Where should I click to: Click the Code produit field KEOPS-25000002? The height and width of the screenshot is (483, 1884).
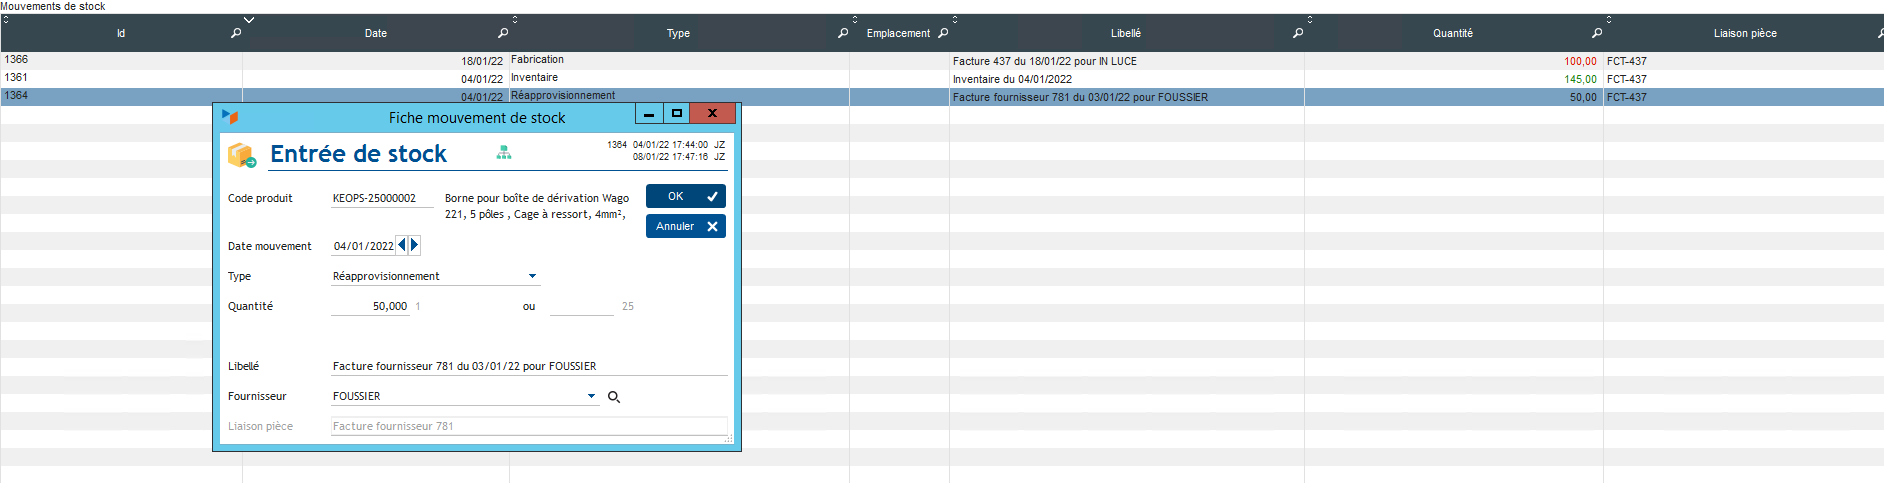pos(381,198)
